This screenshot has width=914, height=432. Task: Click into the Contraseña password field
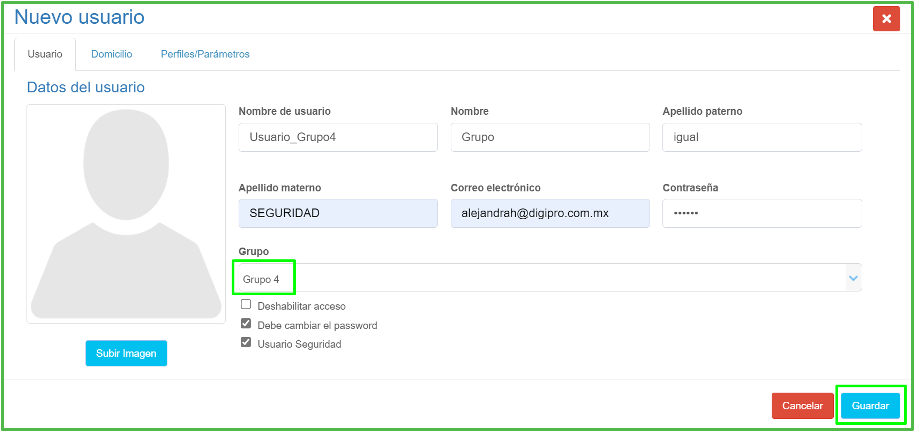761,213
